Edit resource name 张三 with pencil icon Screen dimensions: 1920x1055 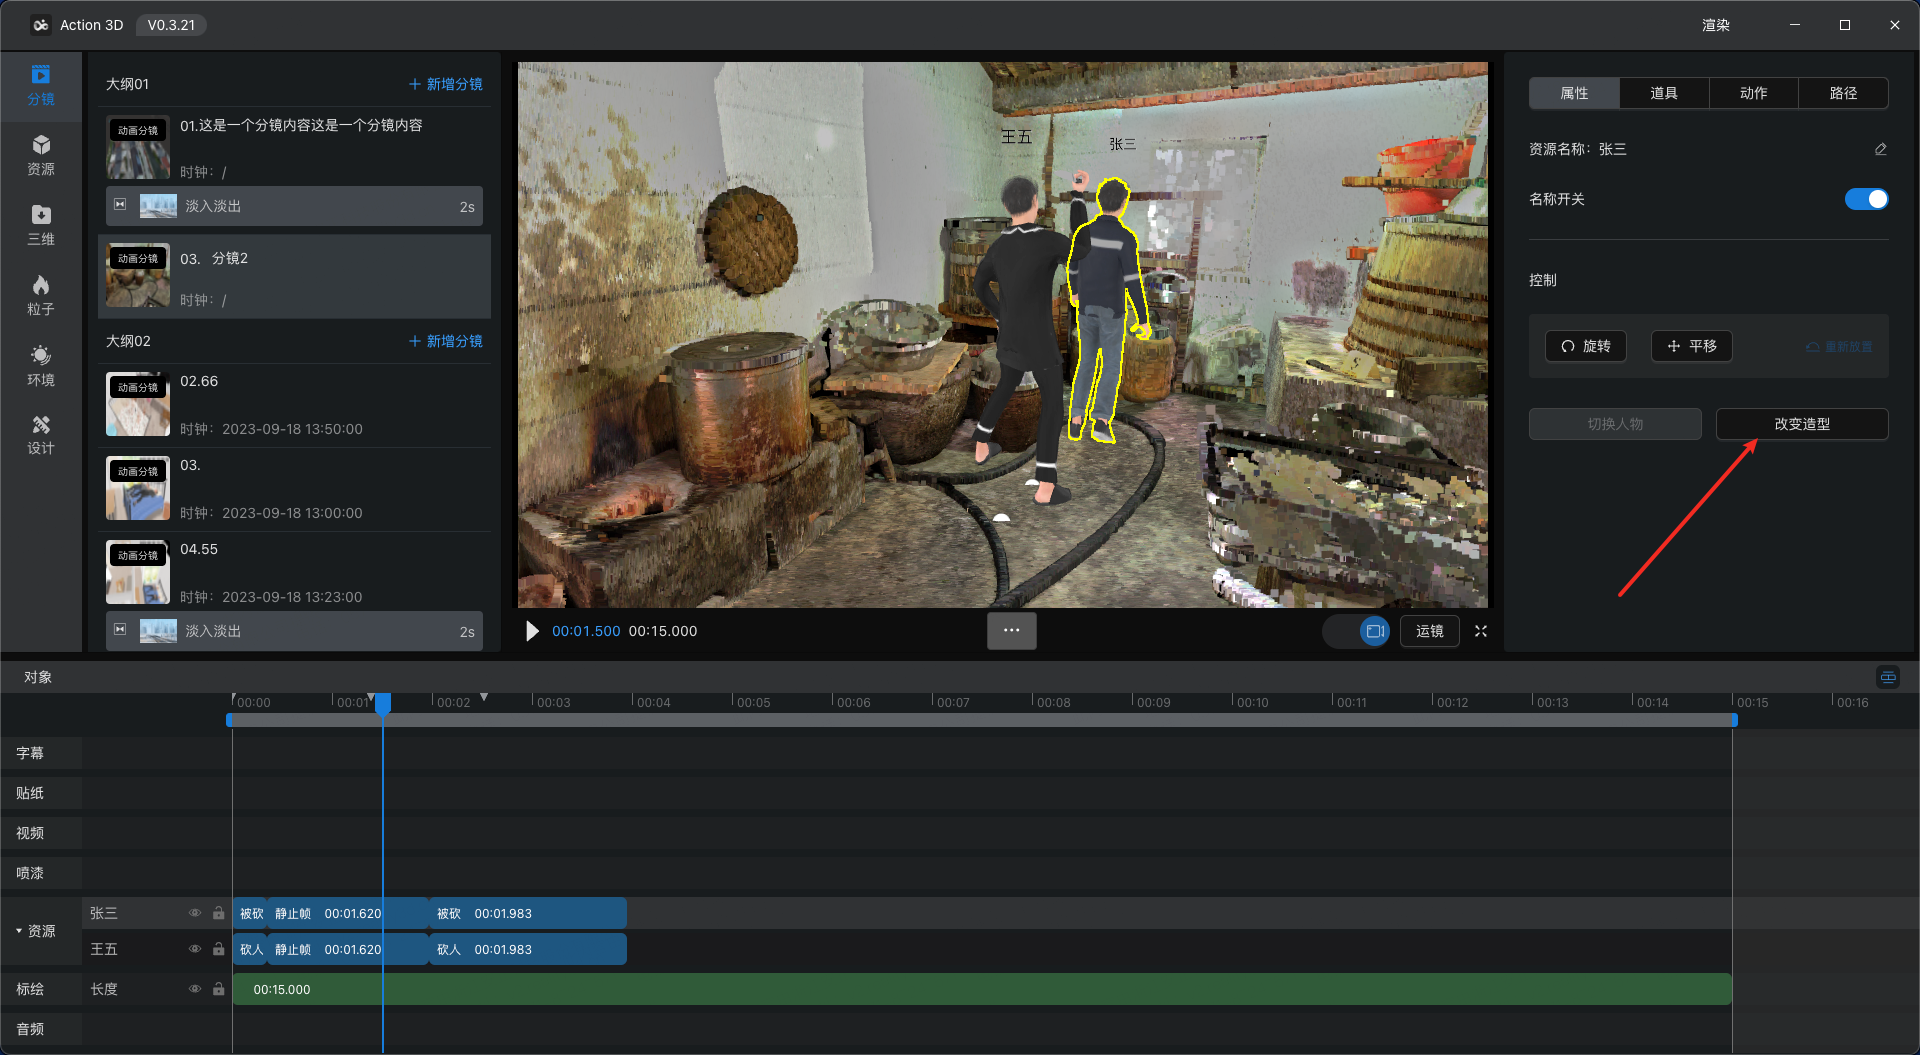(x=1880, y=149)
